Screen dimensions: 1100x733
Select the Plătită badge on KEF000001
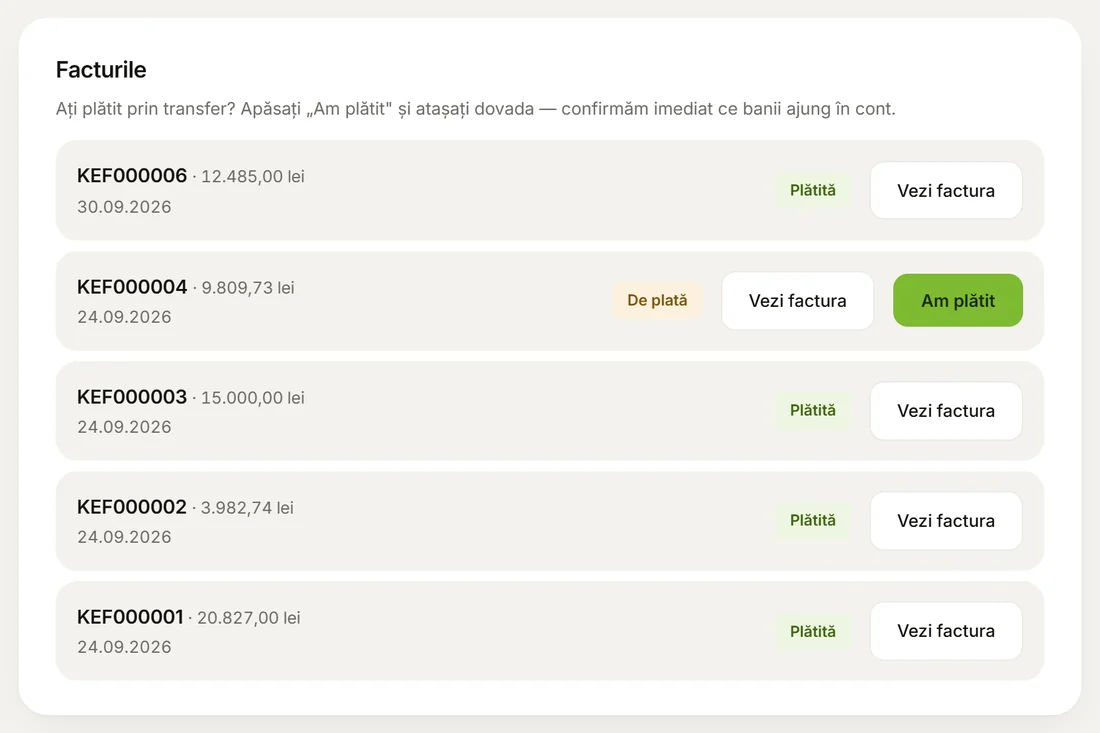812,631
